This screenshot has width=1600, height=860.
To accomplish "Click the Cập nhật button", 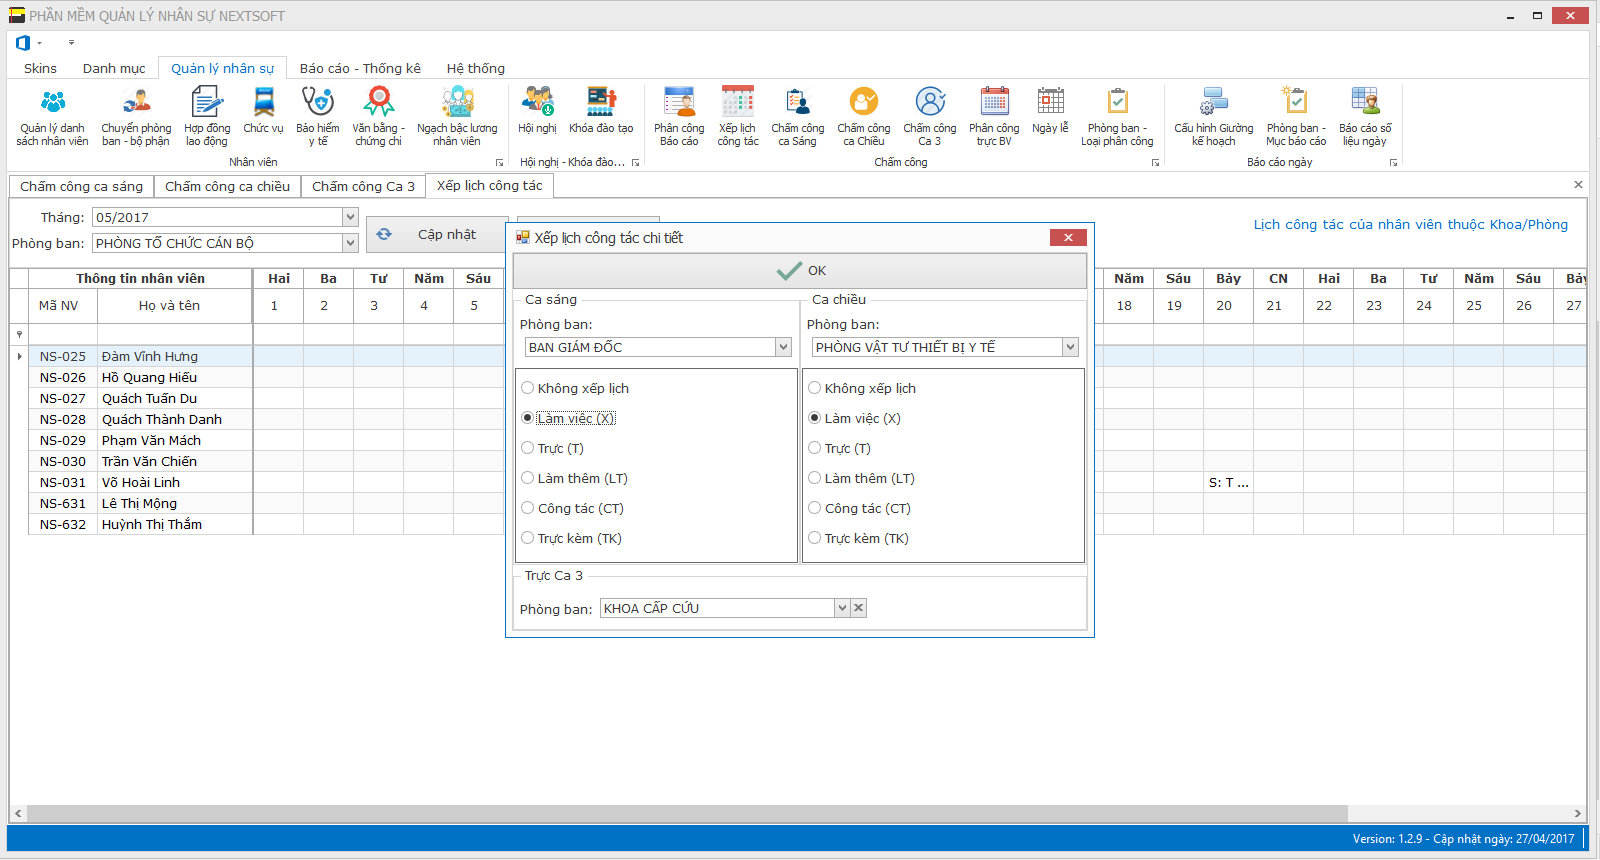I will pos(436,234).
